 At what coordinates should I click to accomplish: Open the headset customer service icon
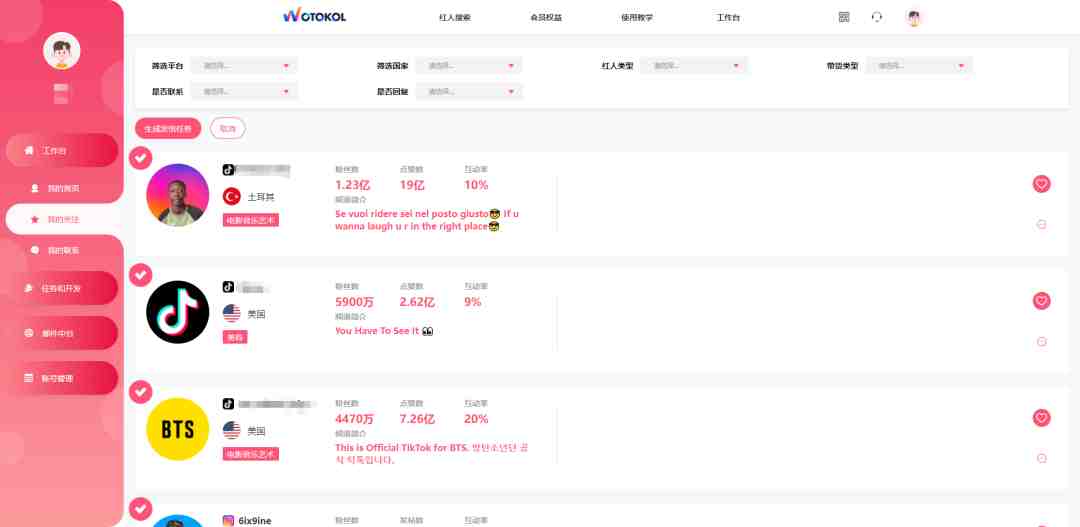(876, 17)
